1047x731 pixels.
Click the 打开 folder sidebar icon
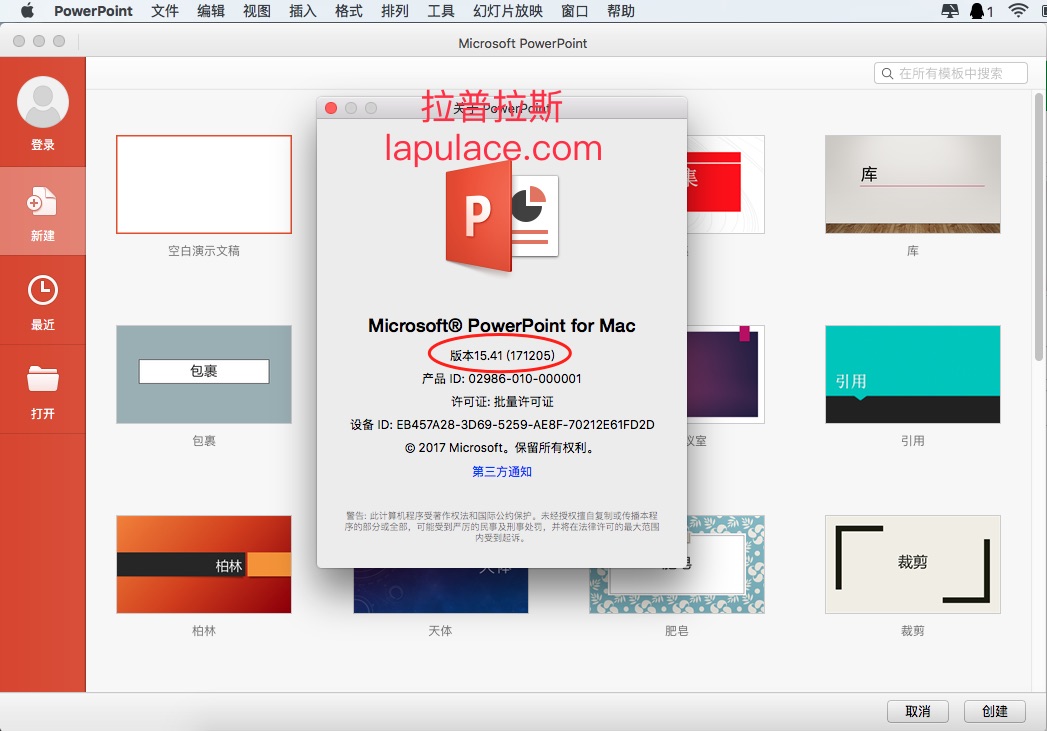(43, 379)
